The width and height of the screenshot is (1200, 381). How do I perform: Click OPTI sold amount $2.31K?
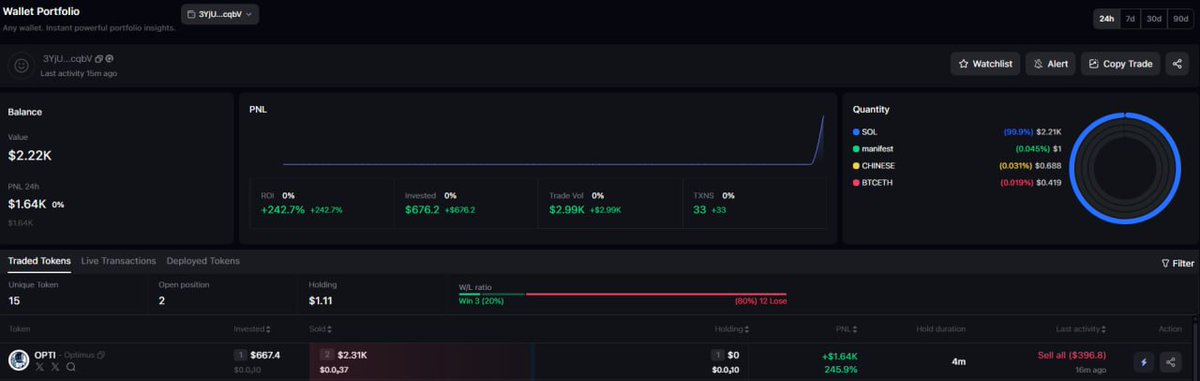(353, 355)
